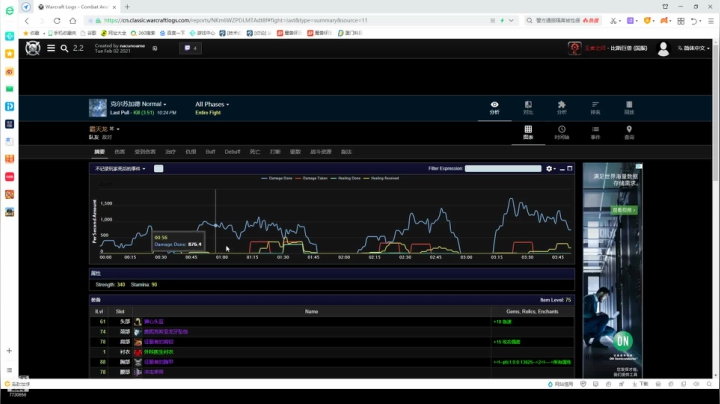Click the plus icon in the left sidebar

coord(9,351)
